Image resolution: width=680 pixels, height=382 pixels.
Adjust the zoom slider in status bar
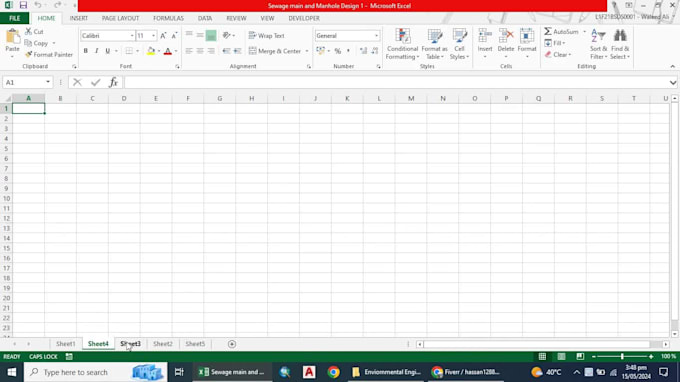tap(622, 356)
